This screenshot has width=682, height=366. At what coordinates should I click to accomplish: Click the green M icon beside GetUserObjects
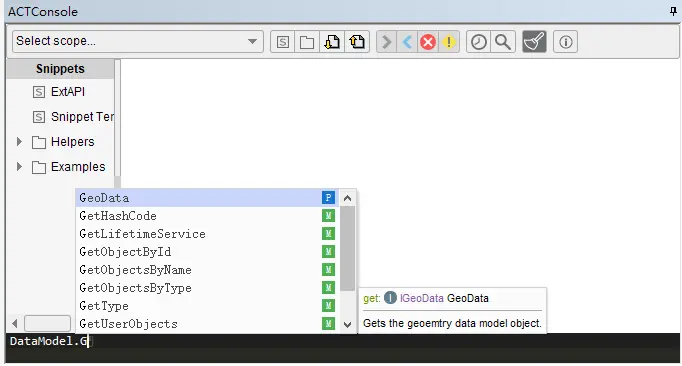click(x=328, y=324)
